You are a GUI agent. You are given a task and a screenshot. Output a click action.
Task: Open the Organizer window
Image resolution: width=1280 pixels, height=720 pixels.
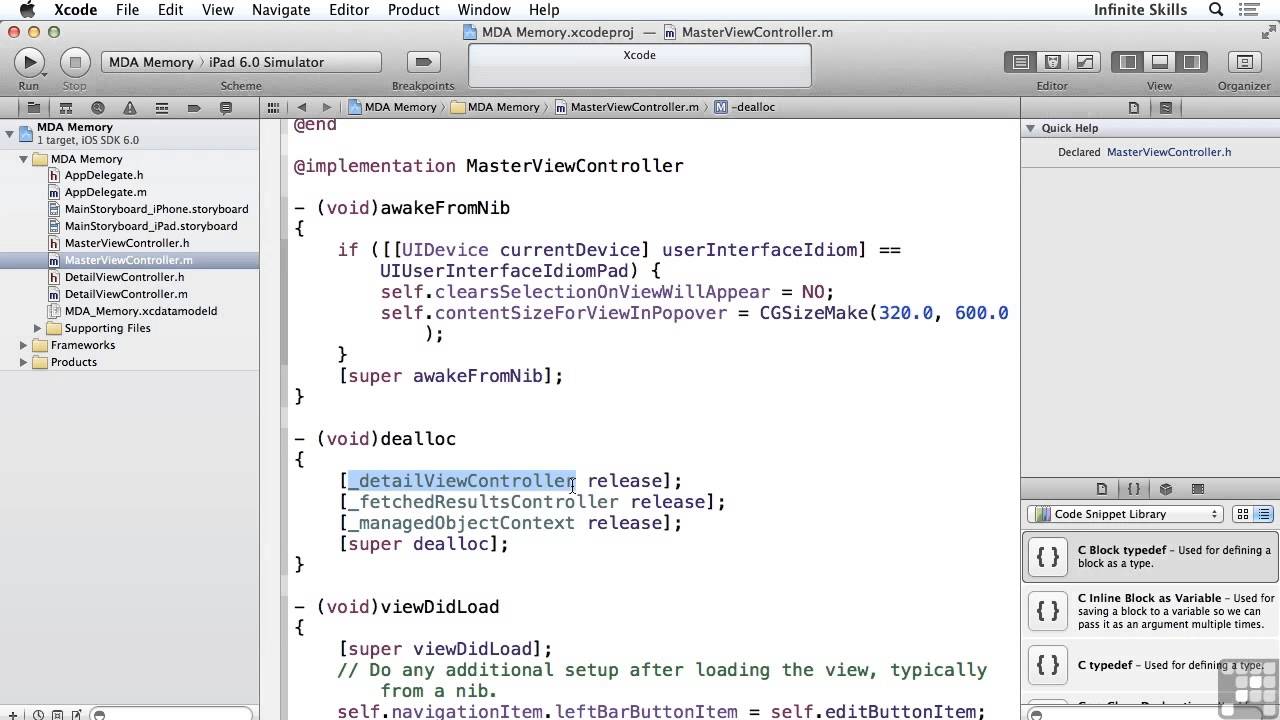click(1244, 62)
